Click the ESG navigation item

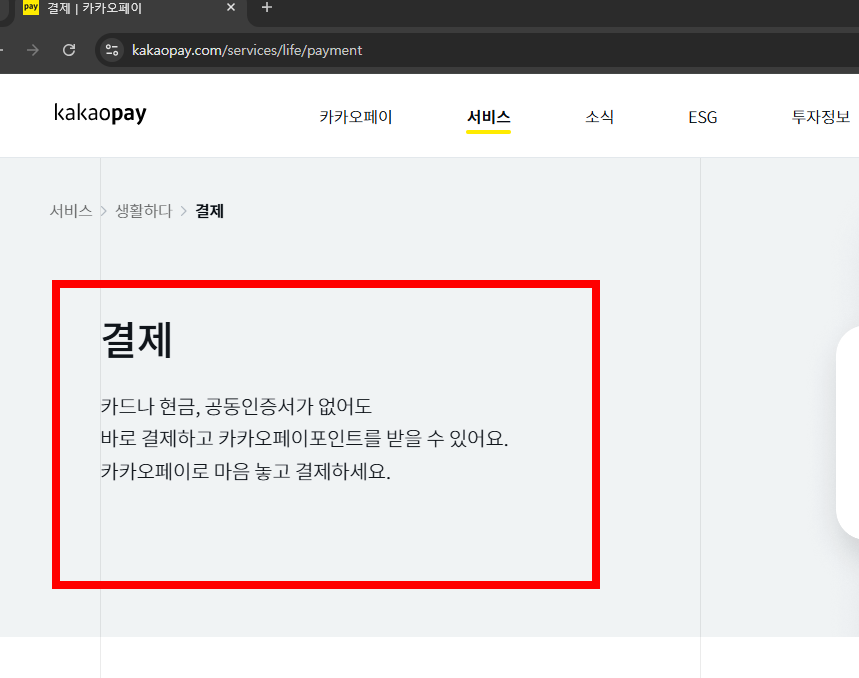(702, 117)
